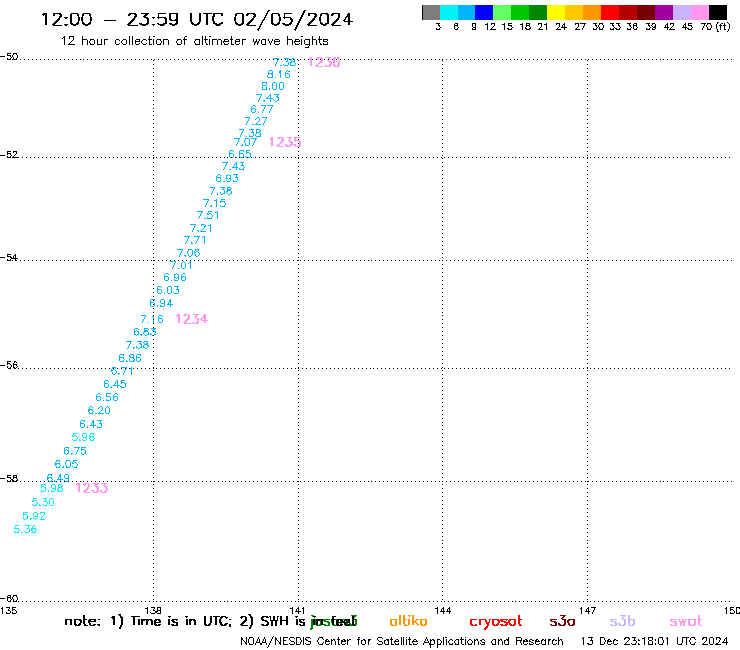This screenshot has width=740, height=650.
Task: Click the subtitle '12 hour collection of altimeter wave heights'
Action: click(x=194, y=41)
